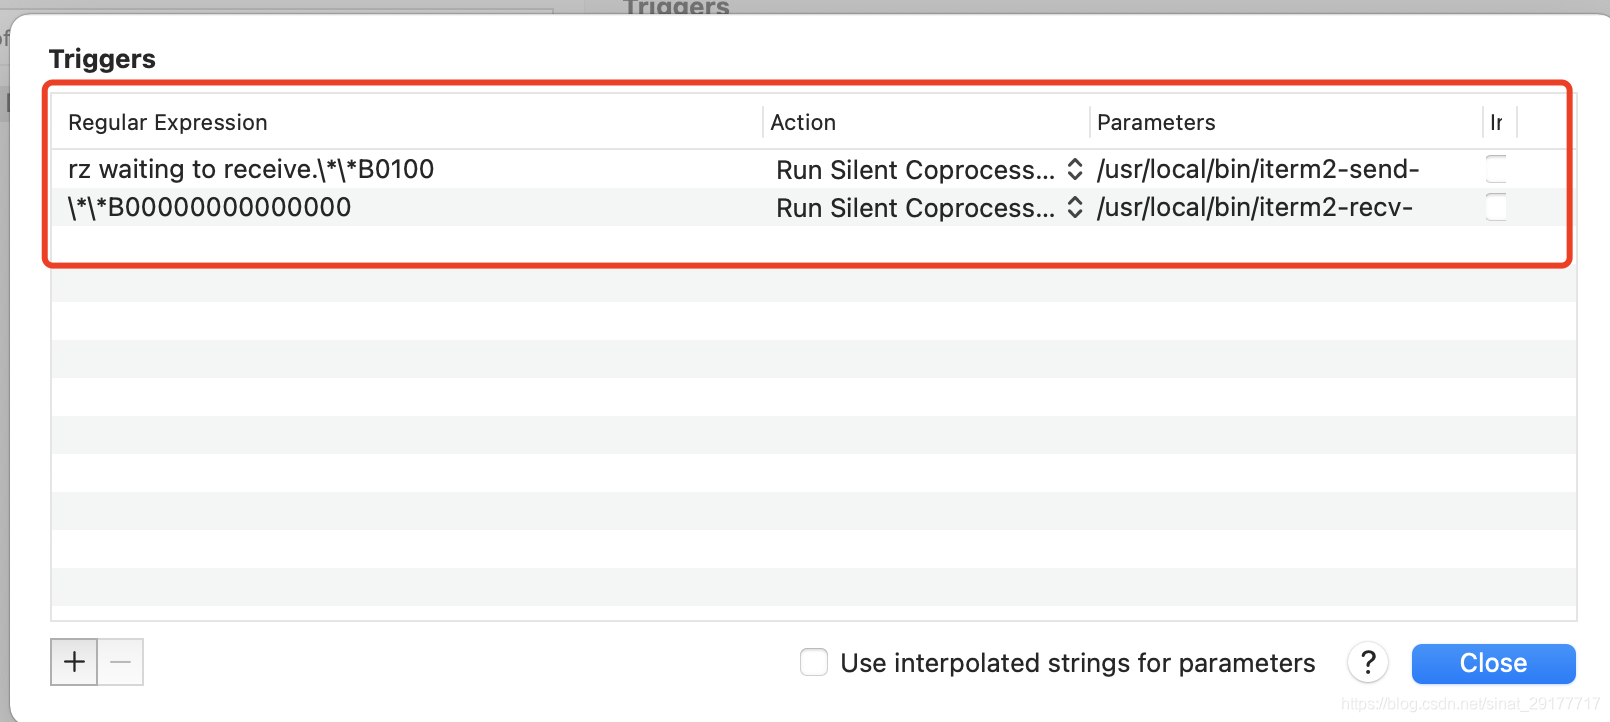Select the Parameters column header
The image size is (1610, 722).
[1156, 122]
